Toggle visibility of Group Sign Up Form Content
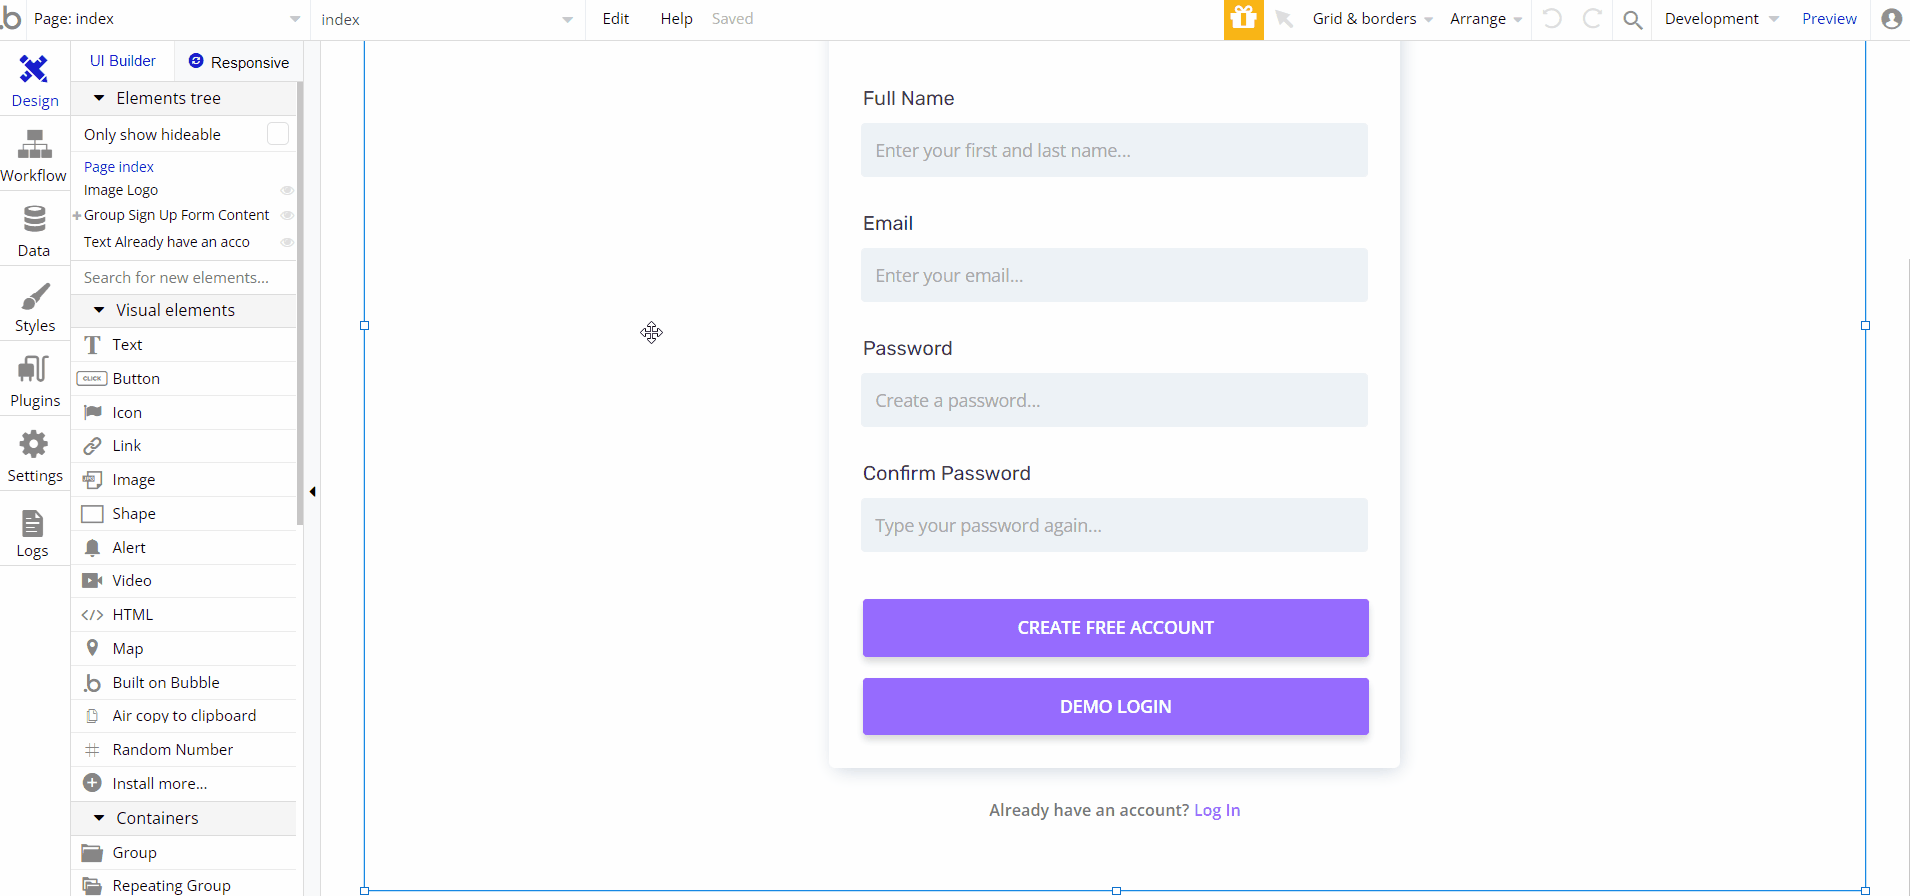 coord(287,215)
